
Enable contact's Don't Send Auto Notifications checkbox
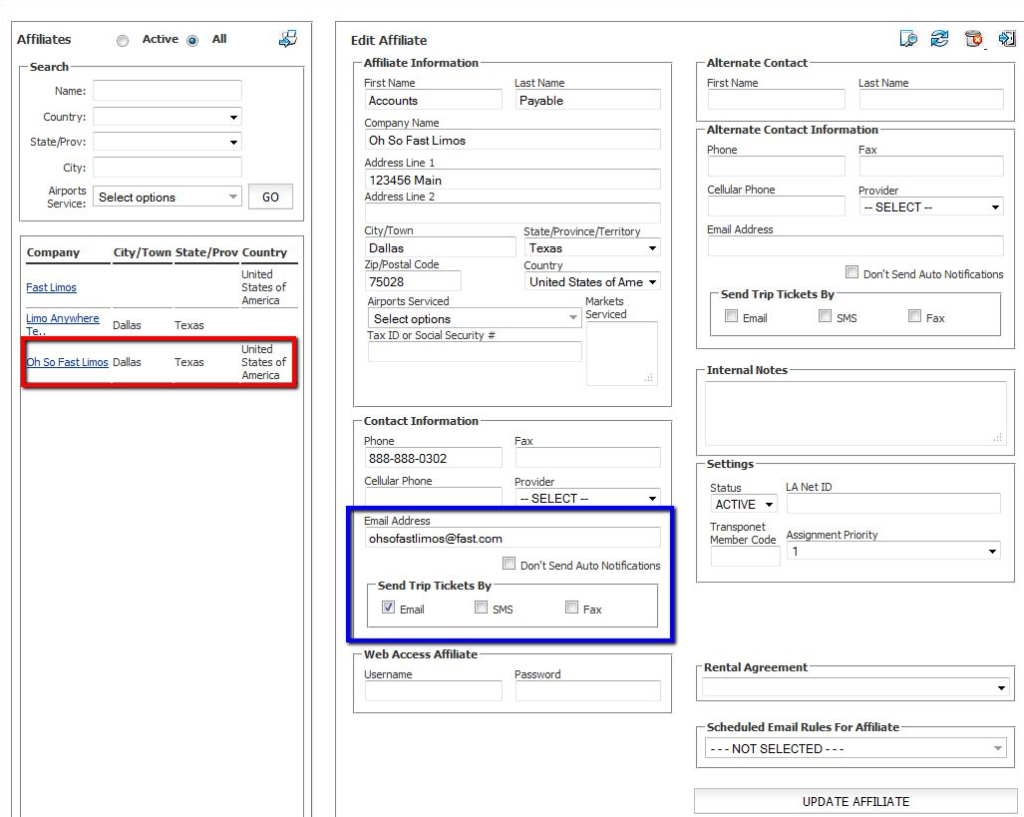(509, 565)
